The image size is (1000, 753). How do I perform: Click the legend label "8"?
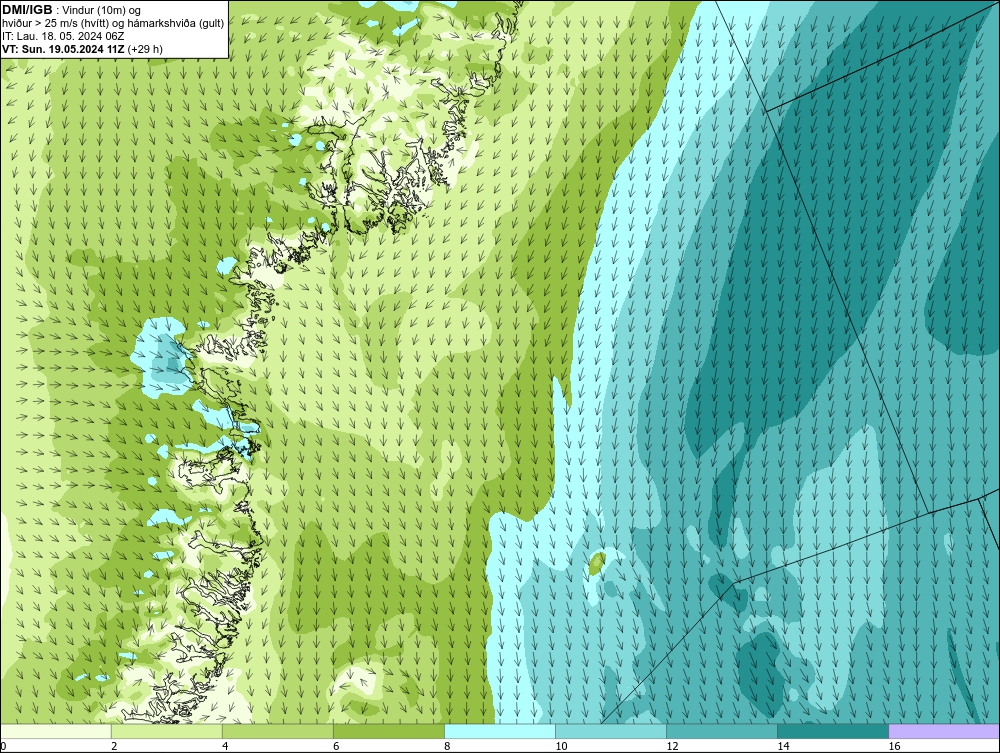point(447,747)
